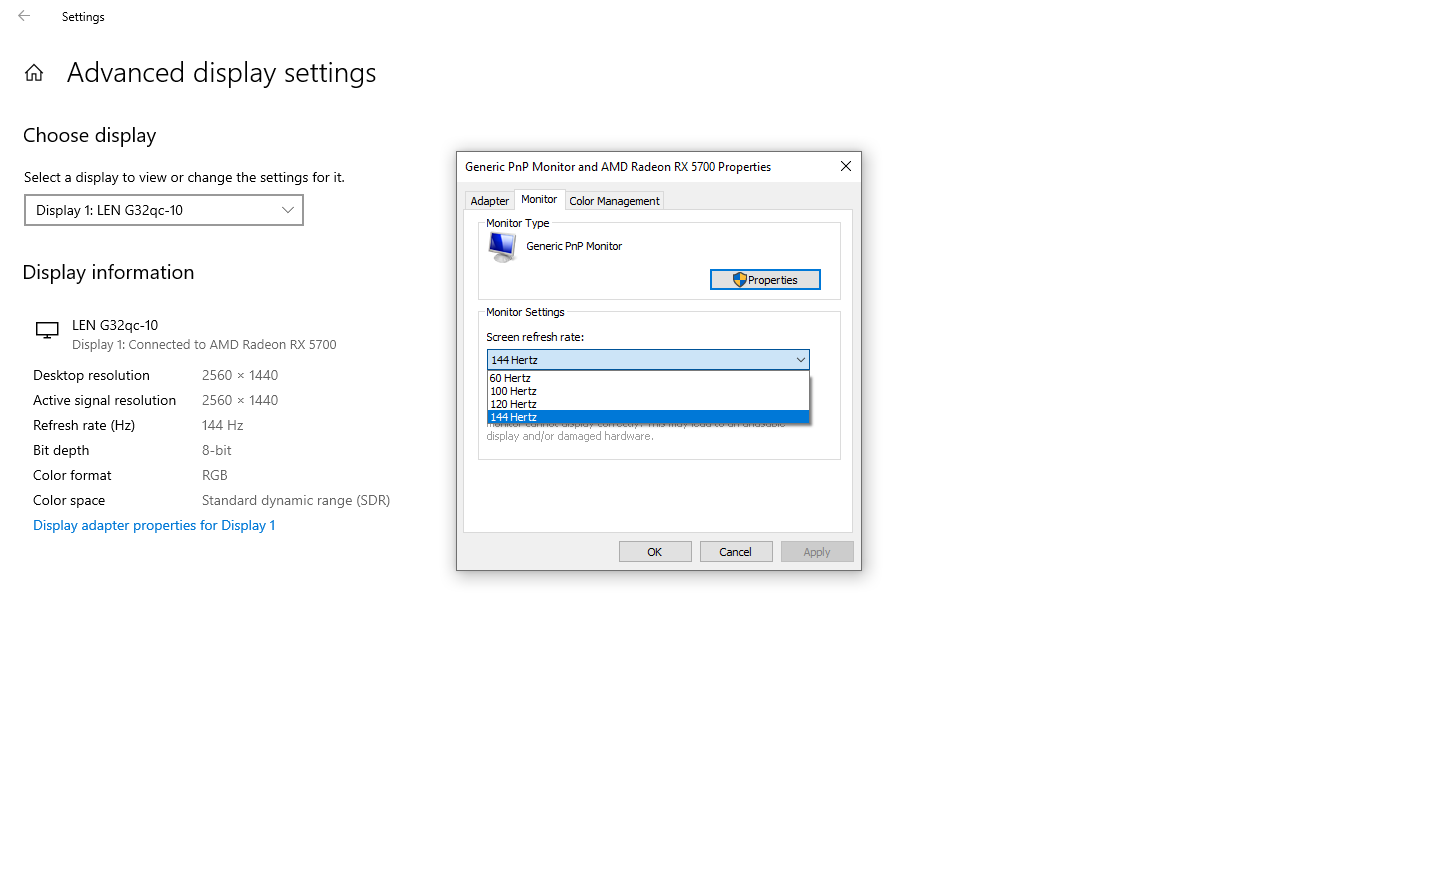
Task: Switch to the Adapter tab
Action: click(x=489, y=201)
